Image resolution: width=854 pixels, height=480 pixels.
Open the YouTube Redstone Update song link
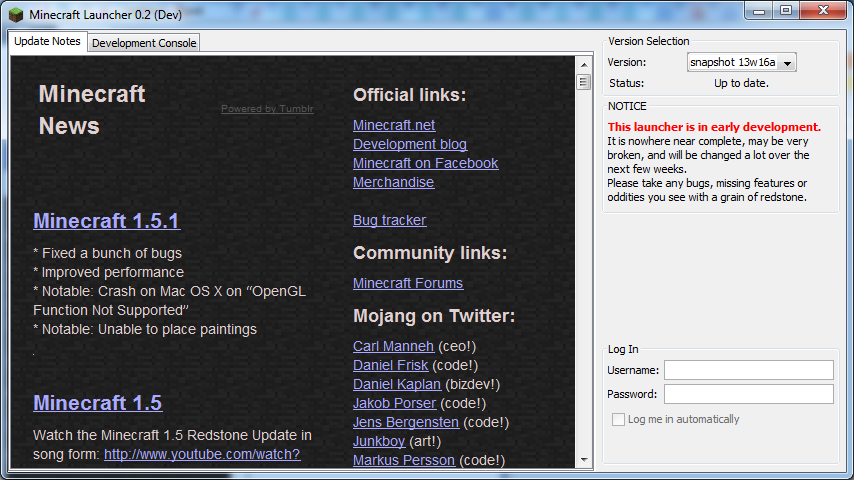click(201, 454)
